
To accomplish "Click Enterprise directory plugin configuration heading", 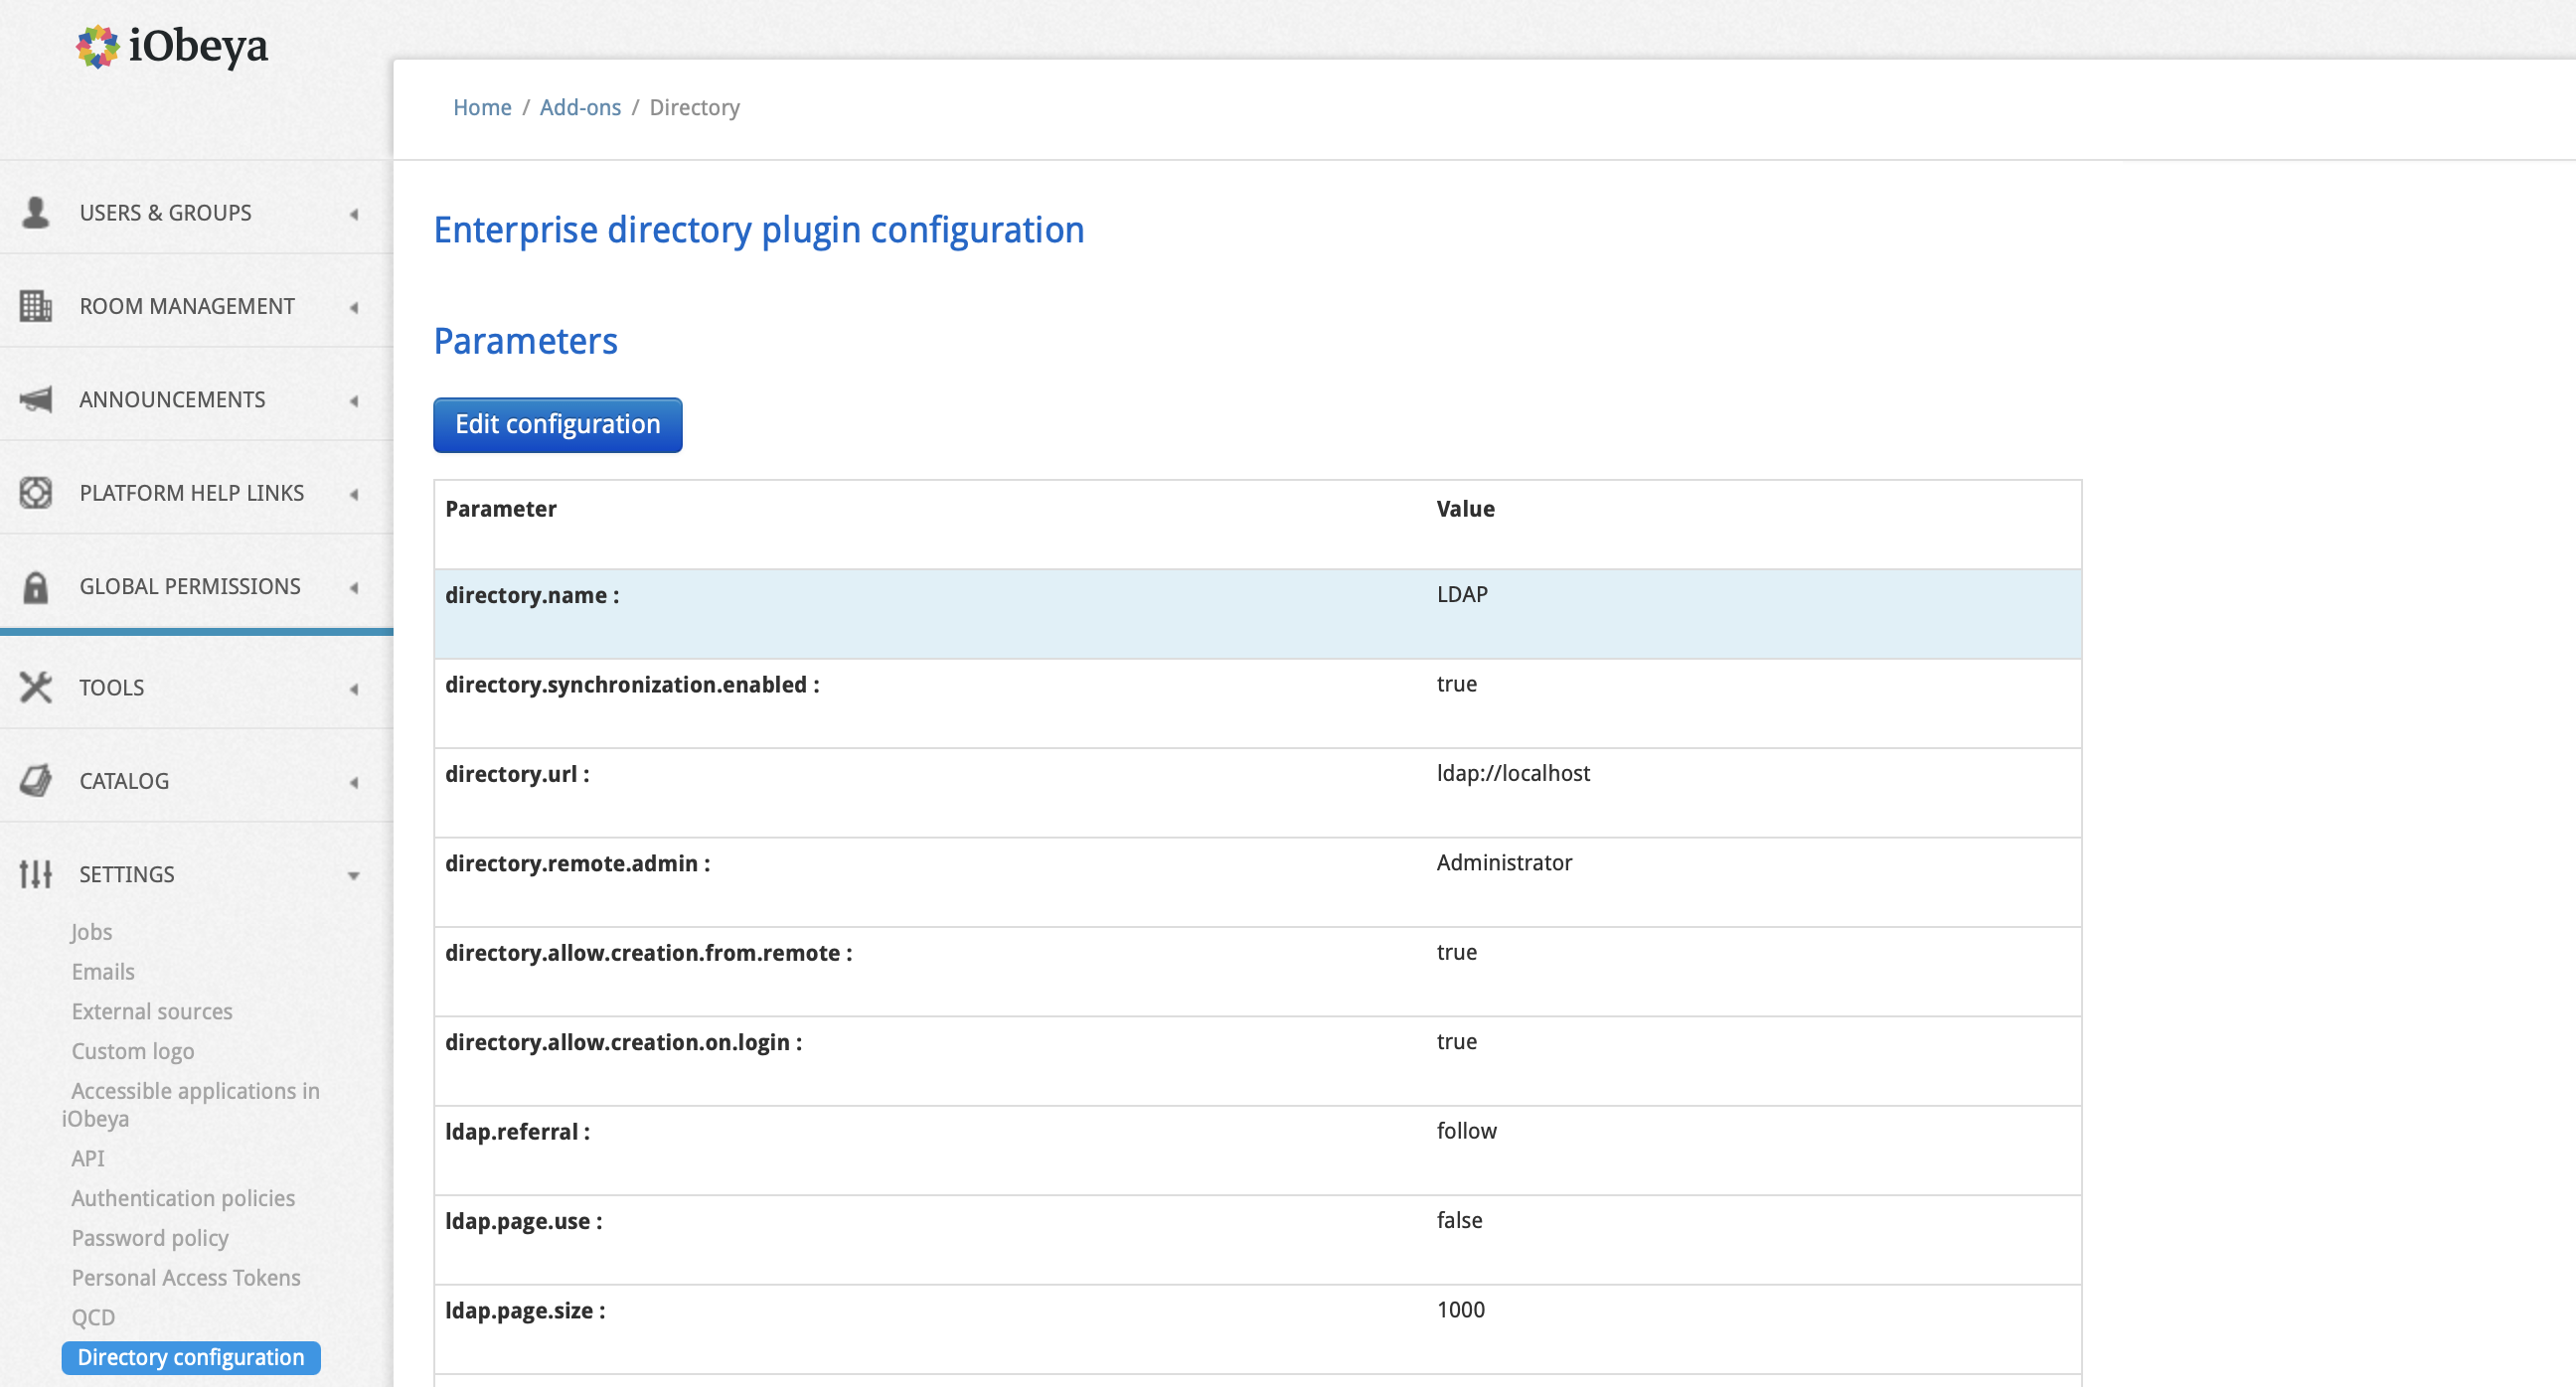I will click(759, 230).
